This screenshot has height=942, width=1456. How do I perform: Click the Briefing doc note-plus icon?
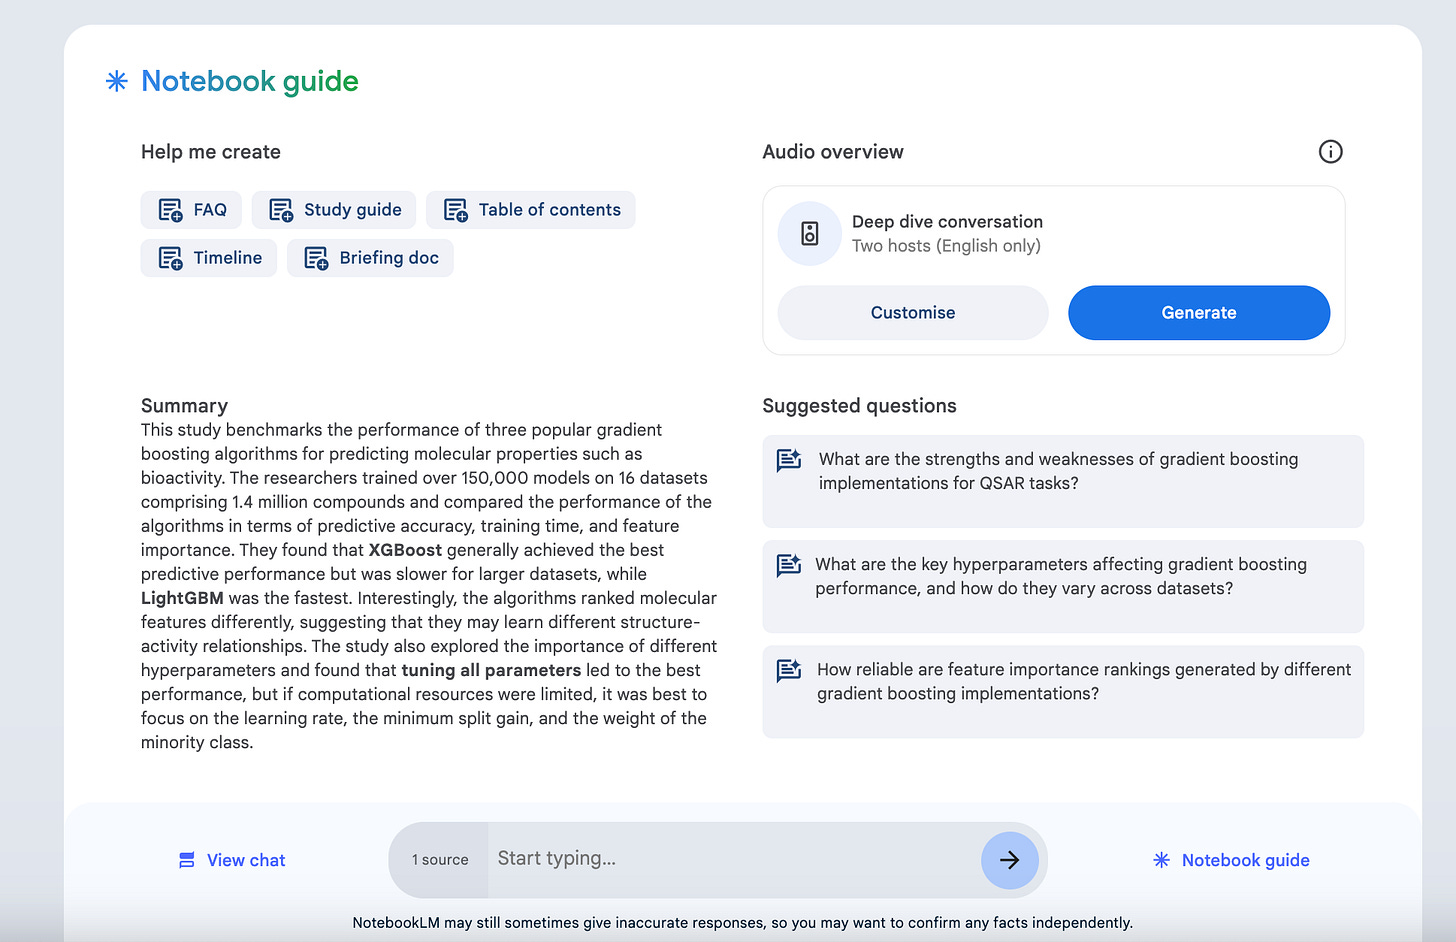pyautogui.click(x=316, y=258)
